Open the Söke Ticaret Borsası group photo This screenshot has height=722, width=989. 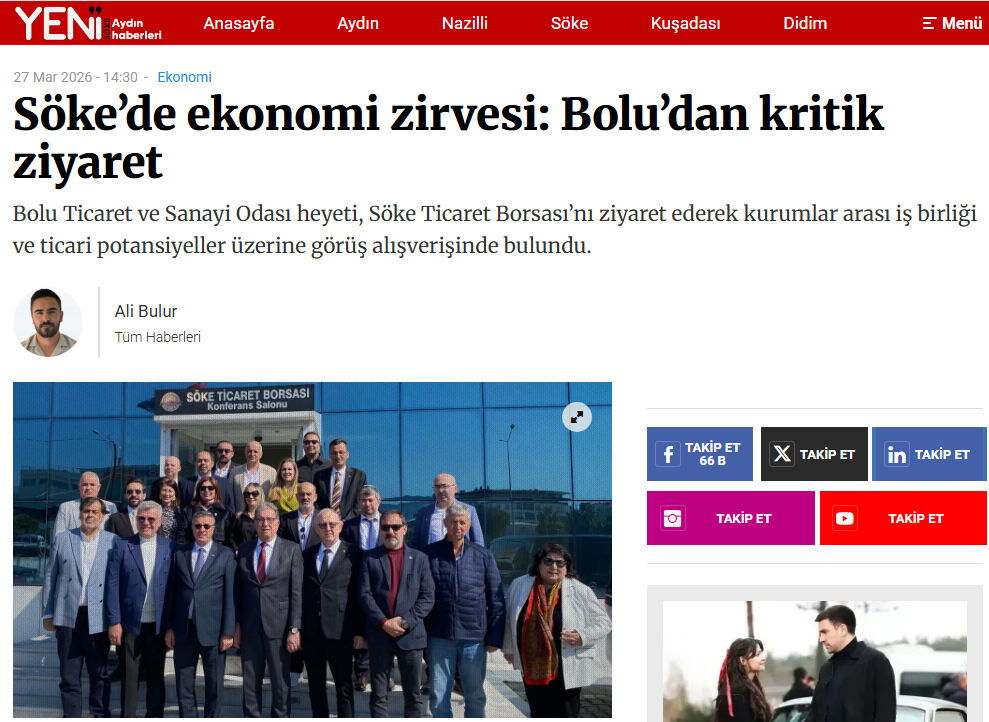312,549
